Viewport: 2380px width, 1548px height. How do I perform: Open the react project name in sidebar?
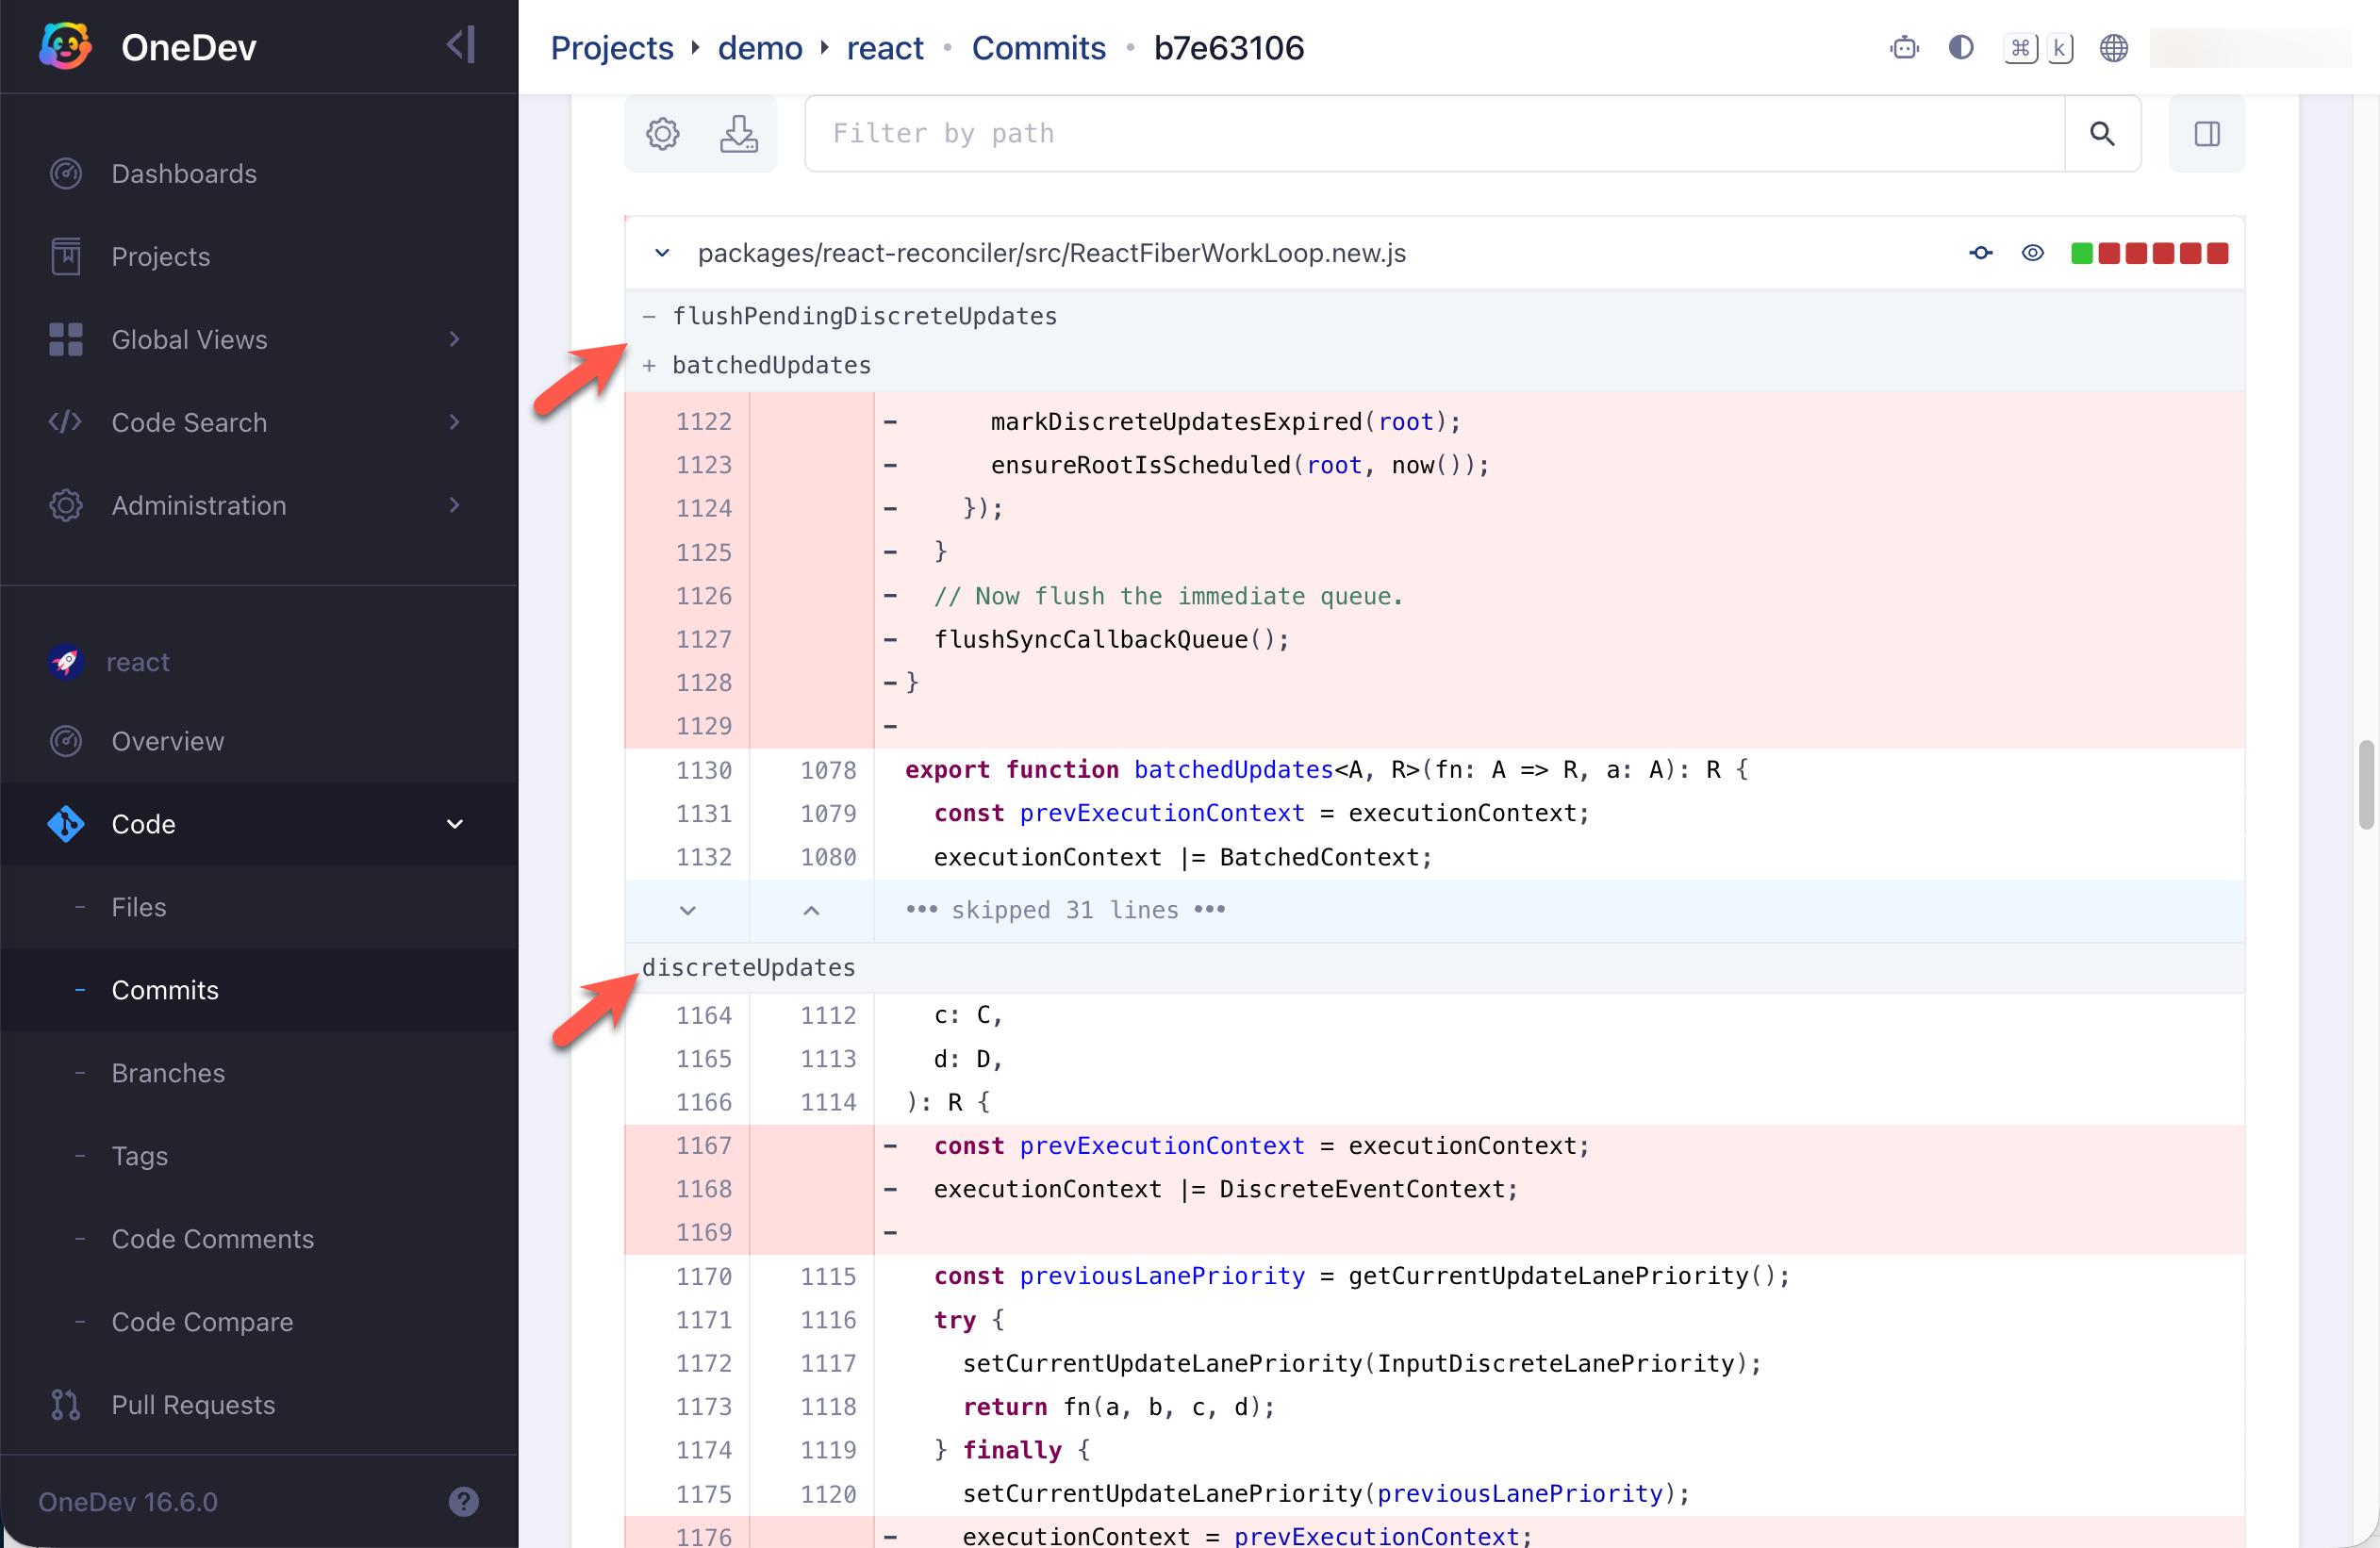(x=138, y=661)
